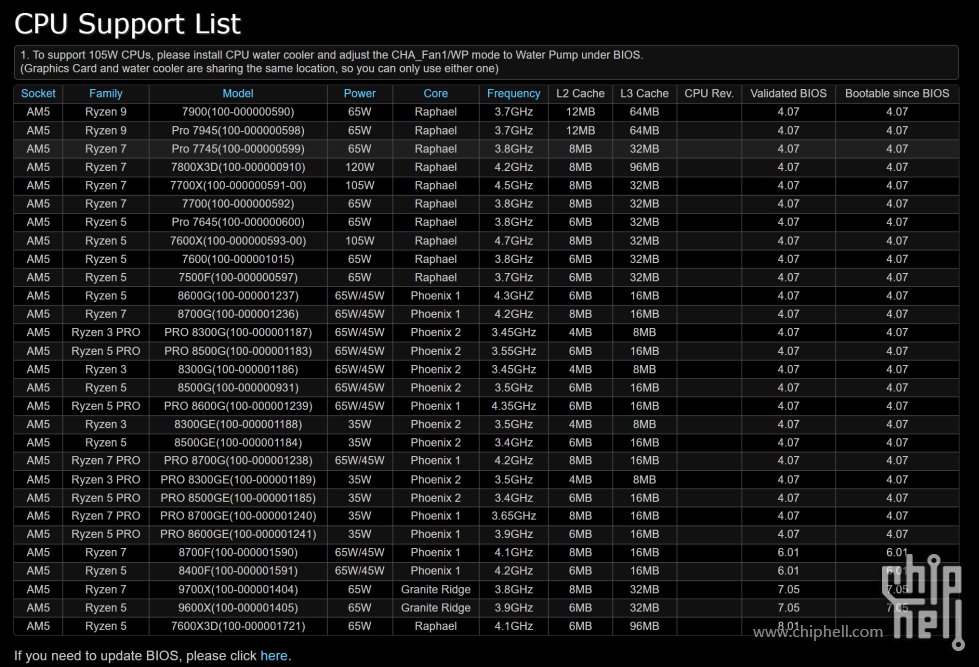Sort table by Core column header

tap(435, 94)
